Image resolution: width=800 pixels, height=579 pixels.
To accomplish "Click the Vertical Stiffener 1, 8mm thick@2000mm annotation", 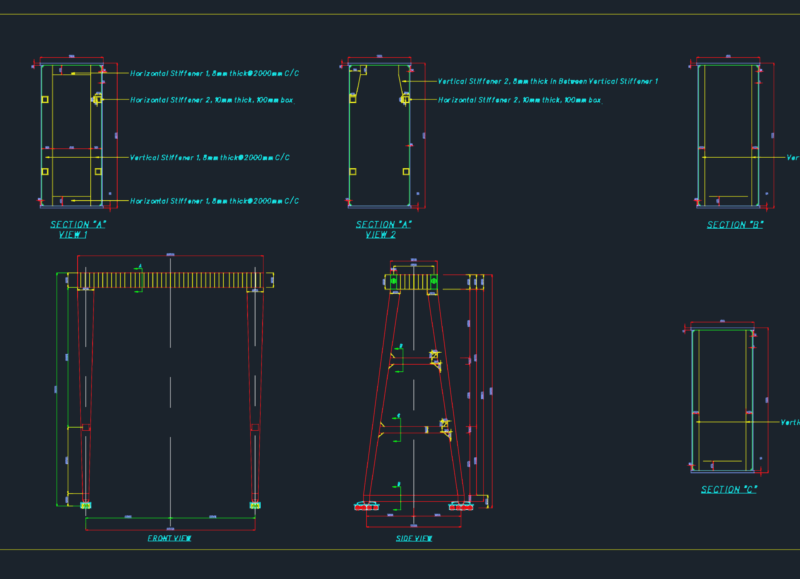I will pyautogui.click(x=210, y=158).
